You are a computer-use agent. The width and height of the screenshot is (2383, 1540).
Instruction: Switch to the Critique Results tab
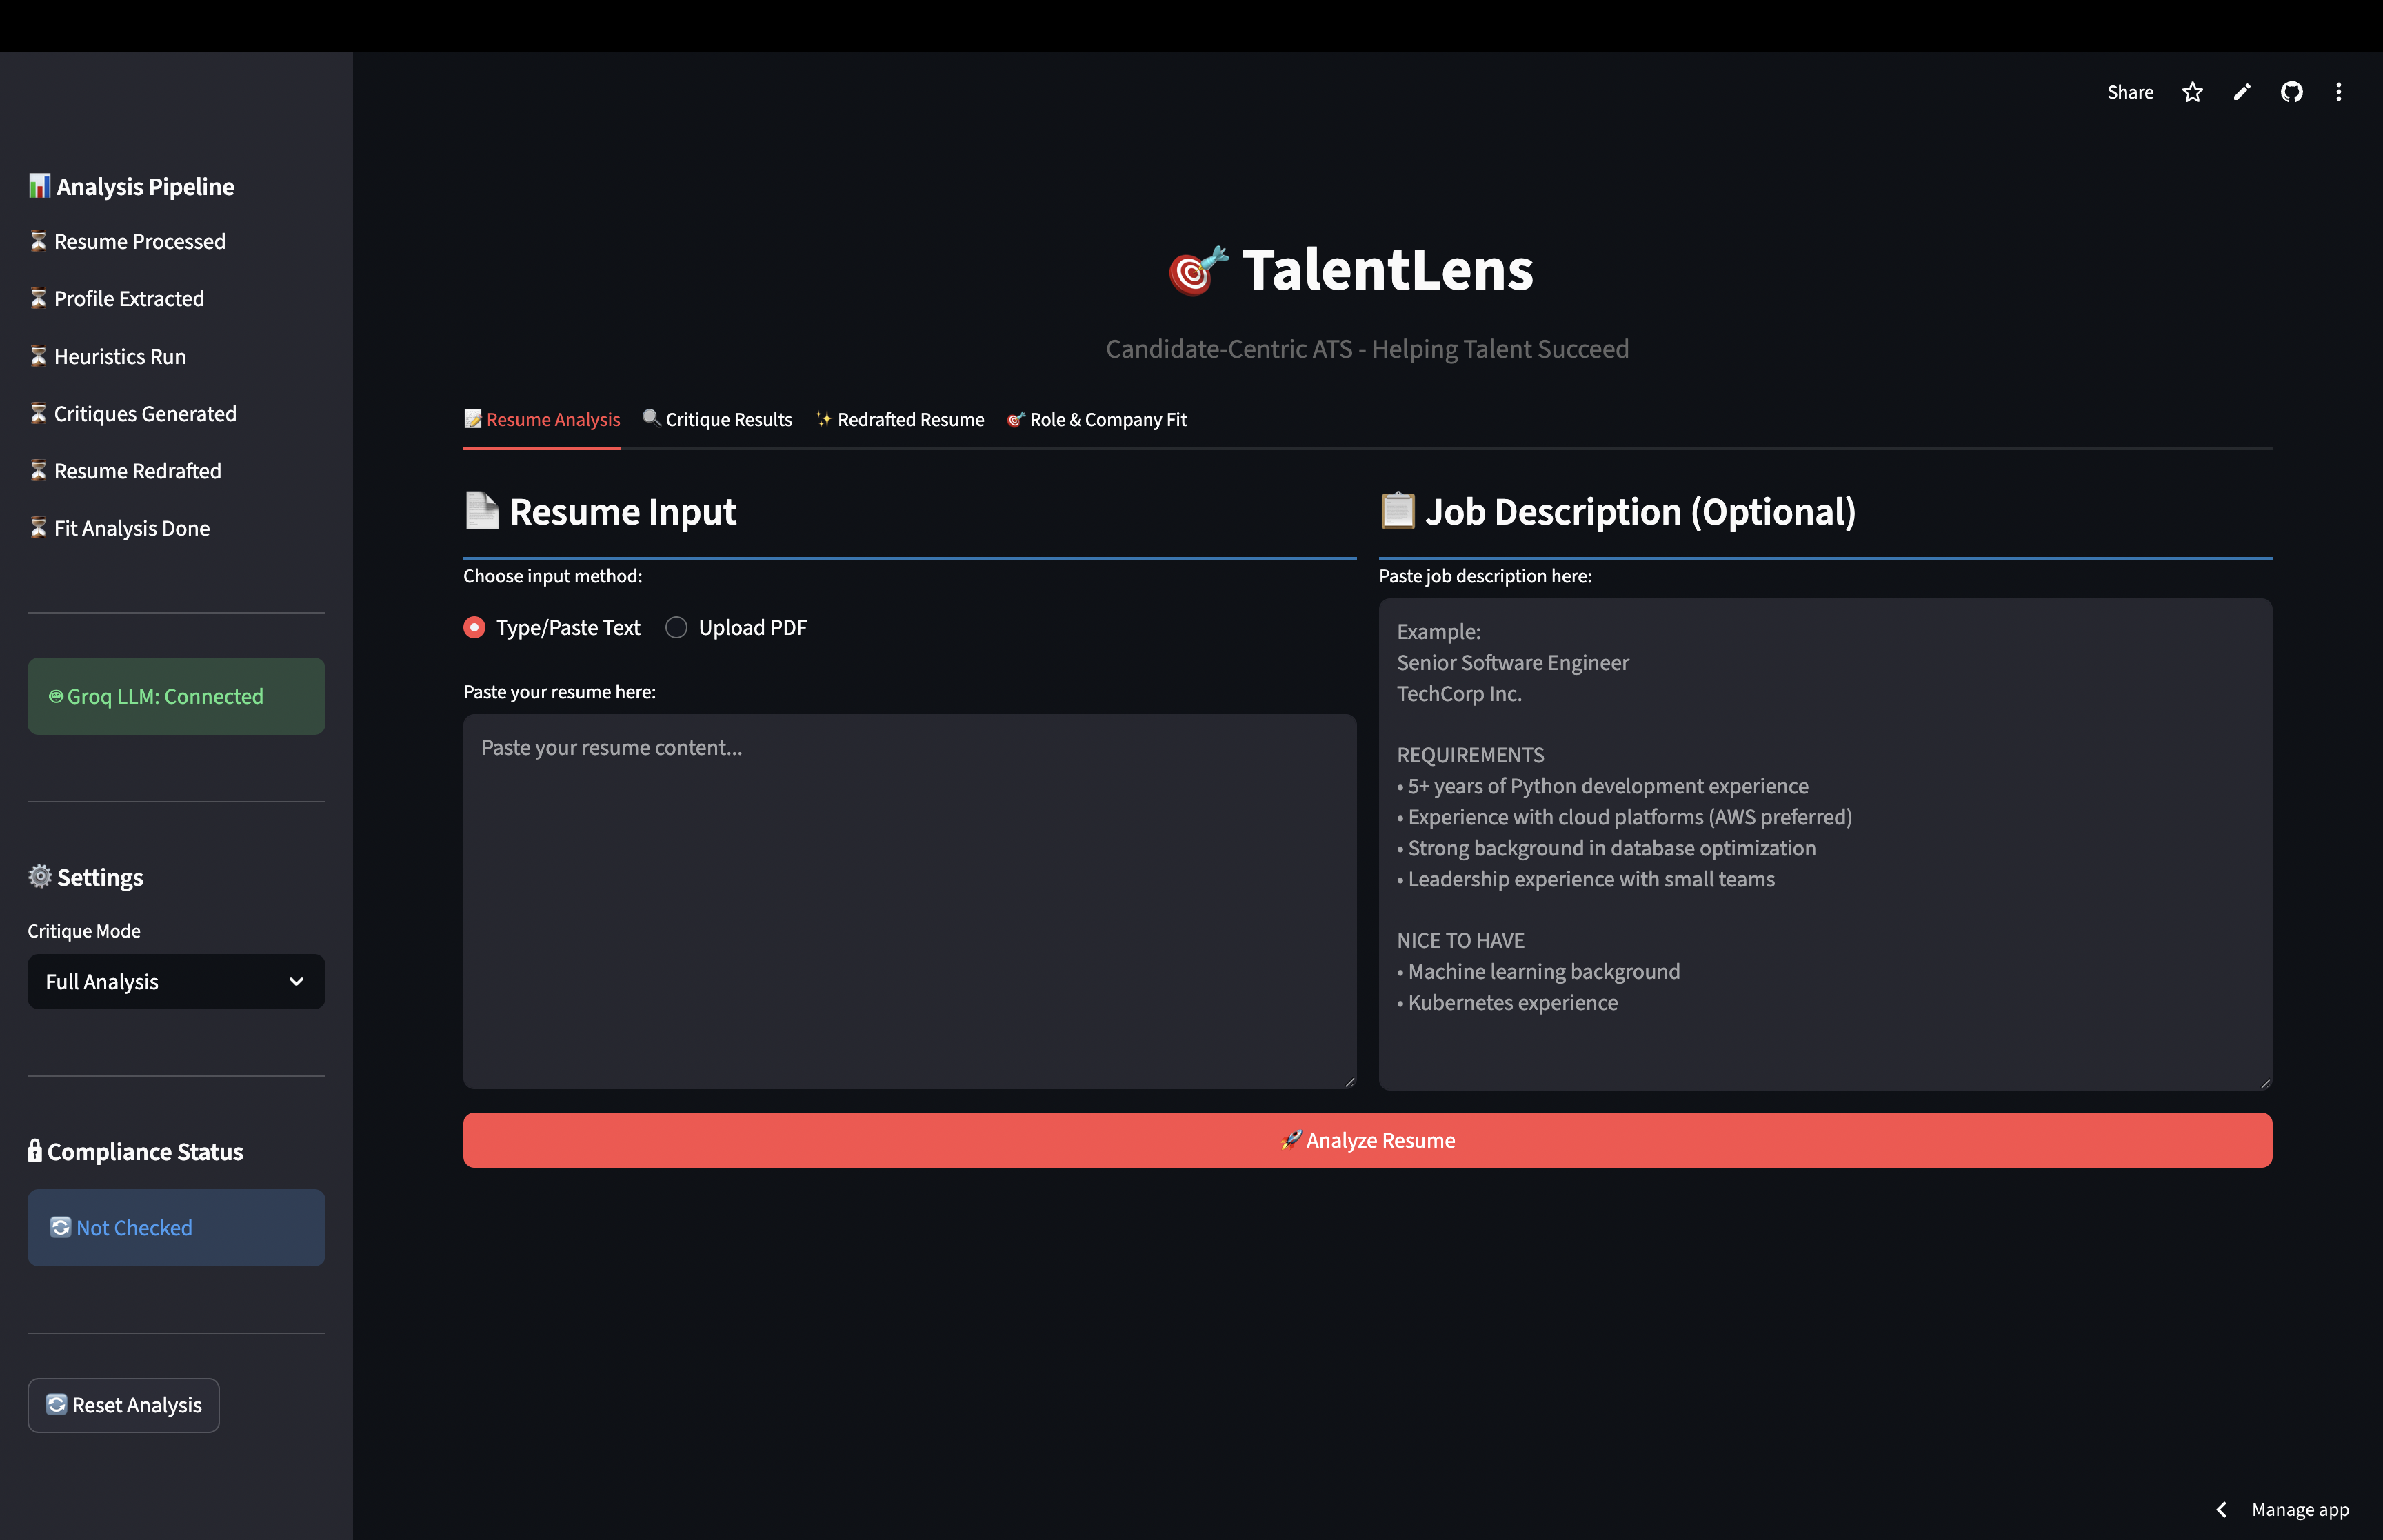(x=717, y=420)
